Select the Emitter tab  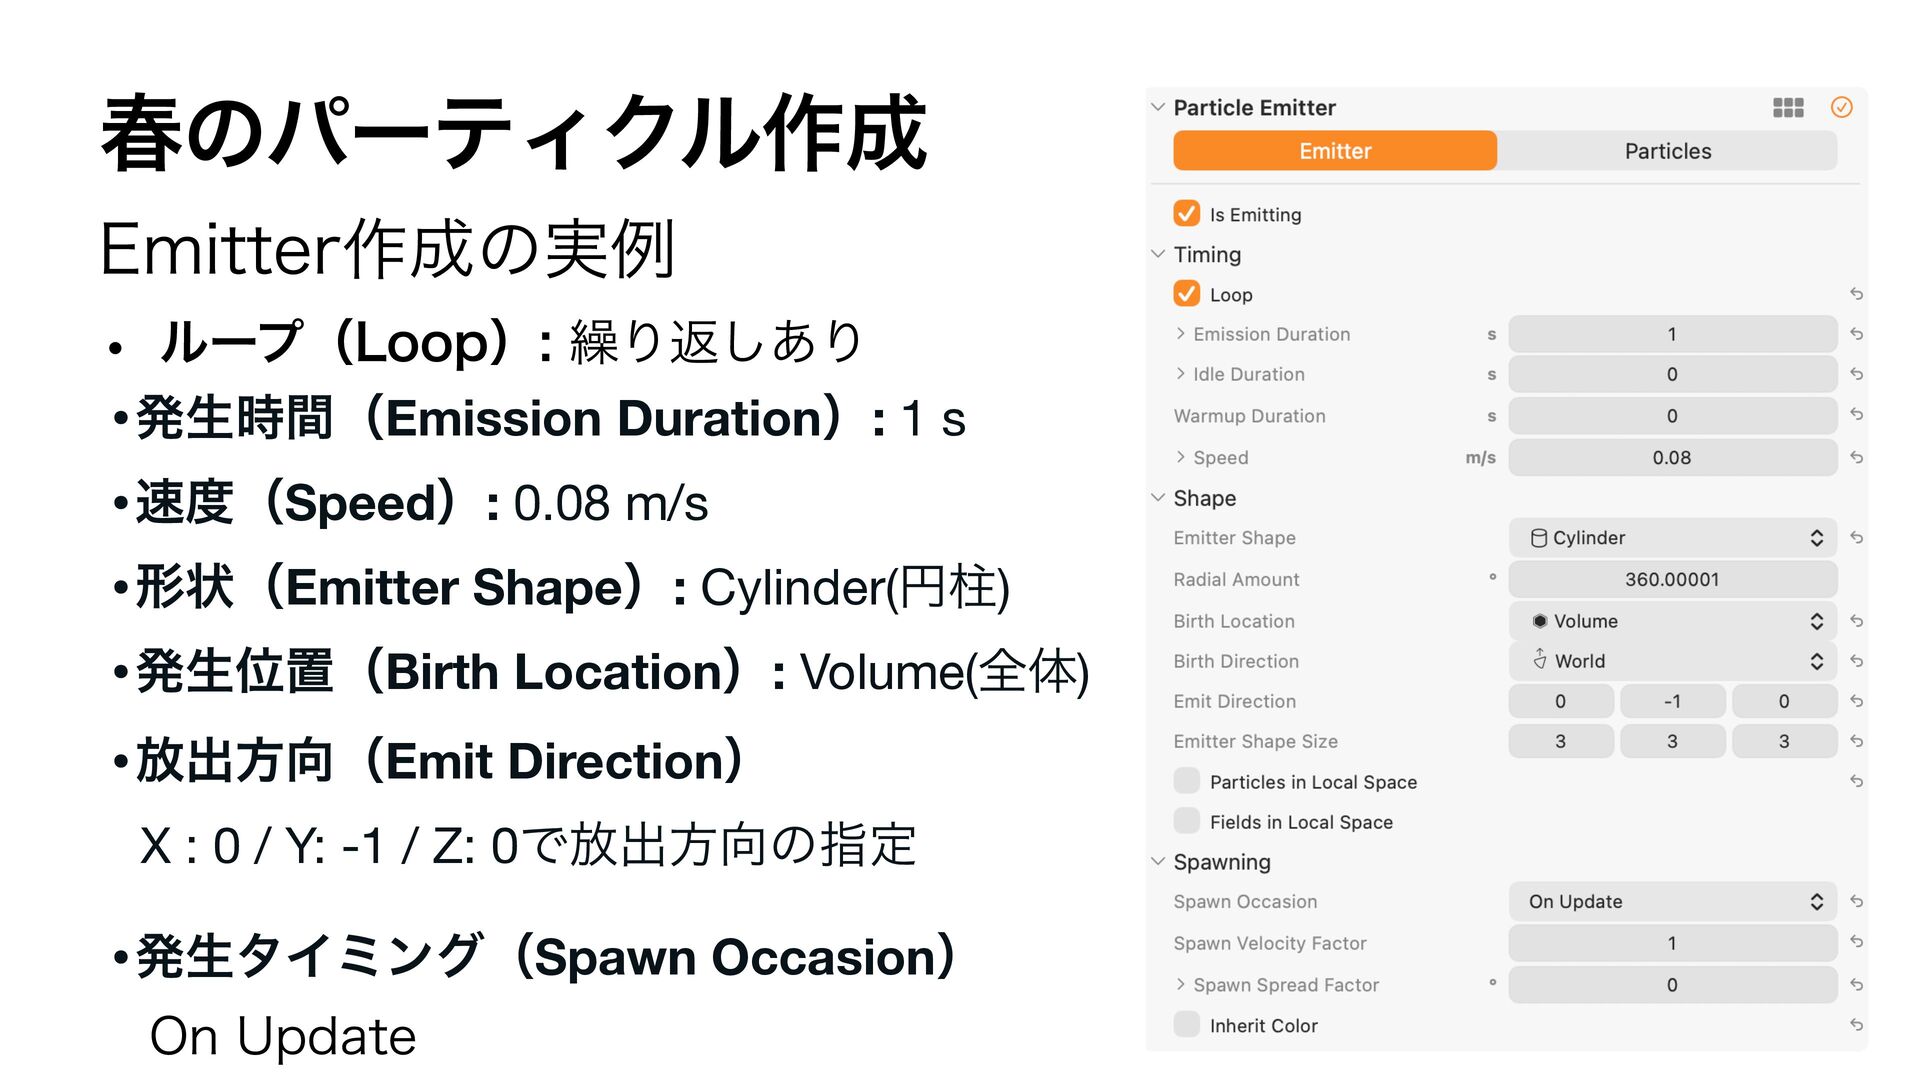(x=1335, y=151)
